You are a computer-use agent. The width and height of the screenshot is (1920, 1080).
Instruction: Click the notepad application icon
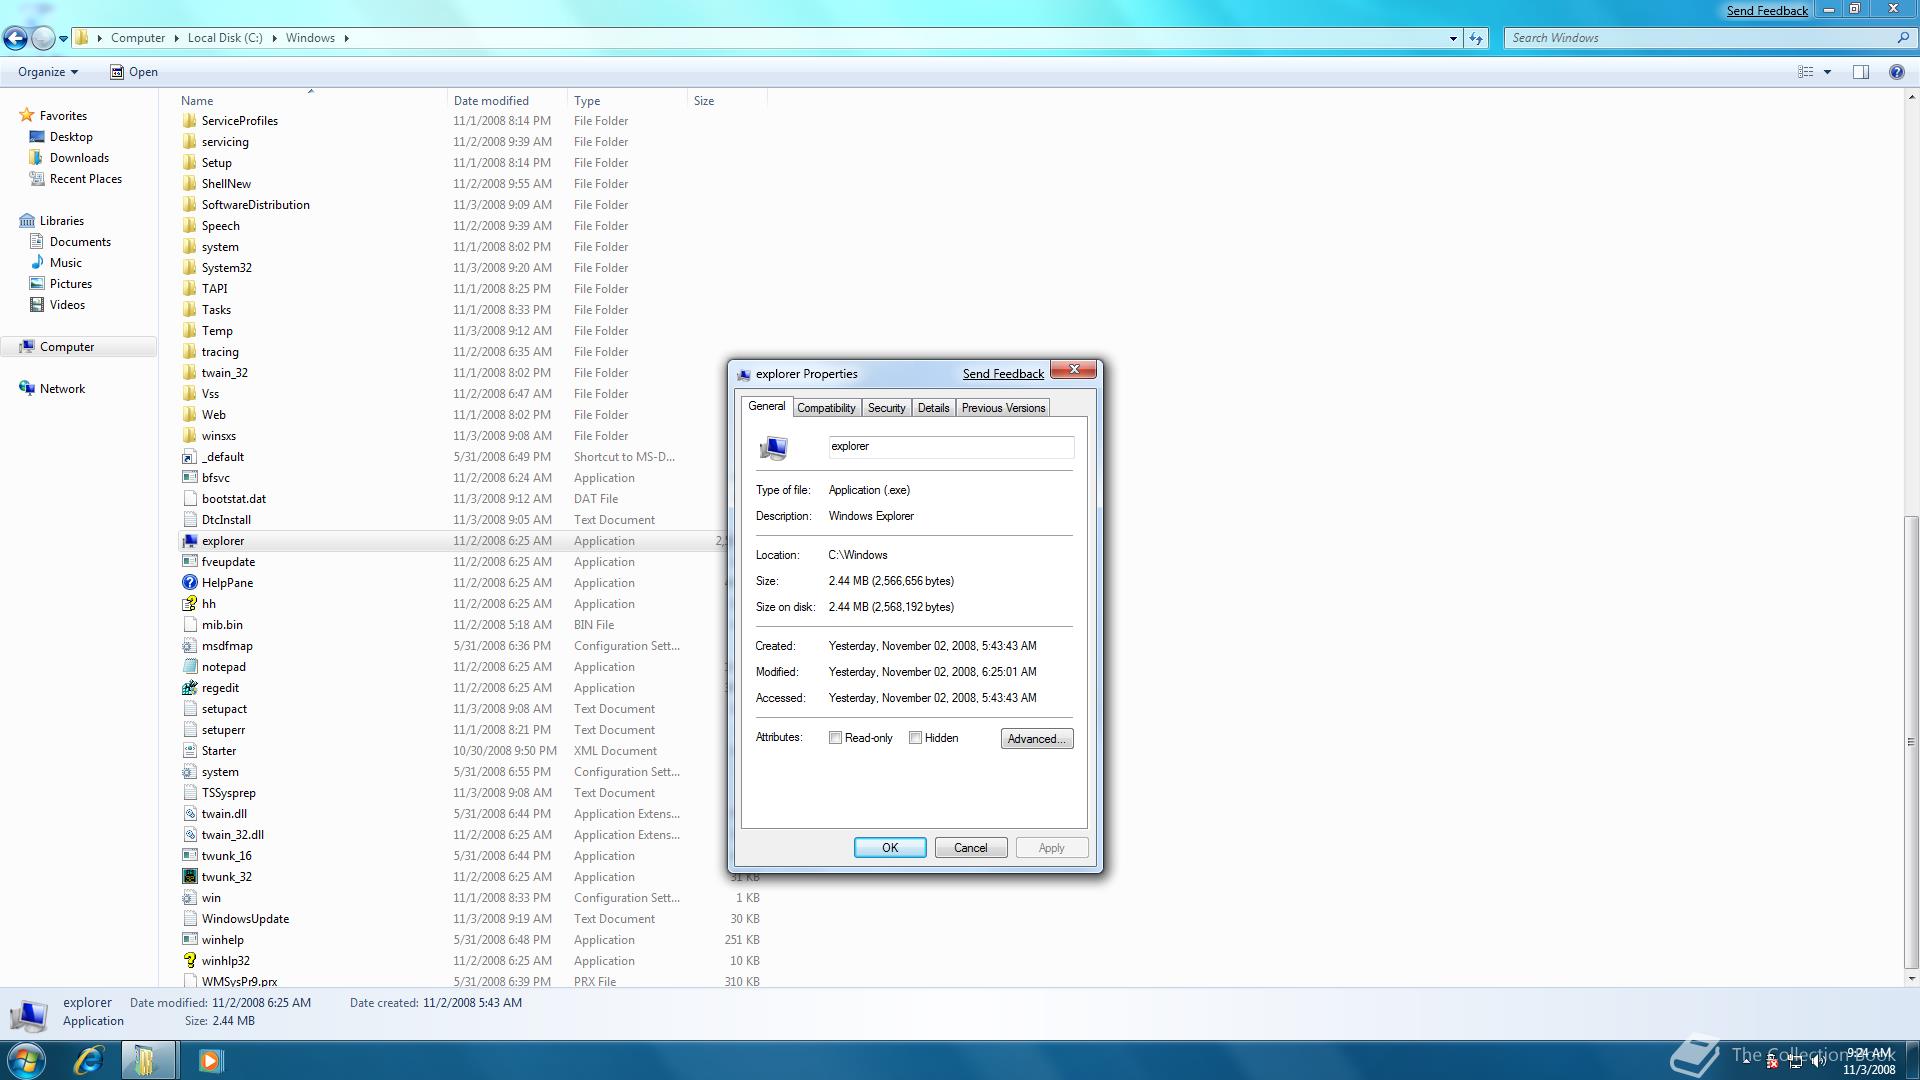(190, 667)
